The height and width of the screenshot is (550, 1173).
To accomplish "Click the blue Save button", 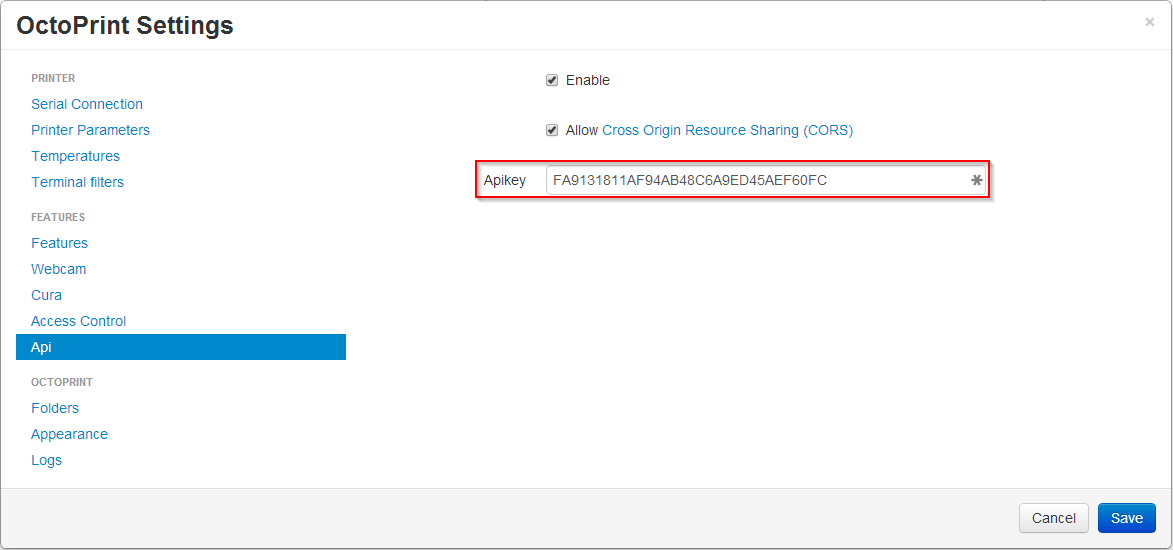I will [x=1126, y=518].
